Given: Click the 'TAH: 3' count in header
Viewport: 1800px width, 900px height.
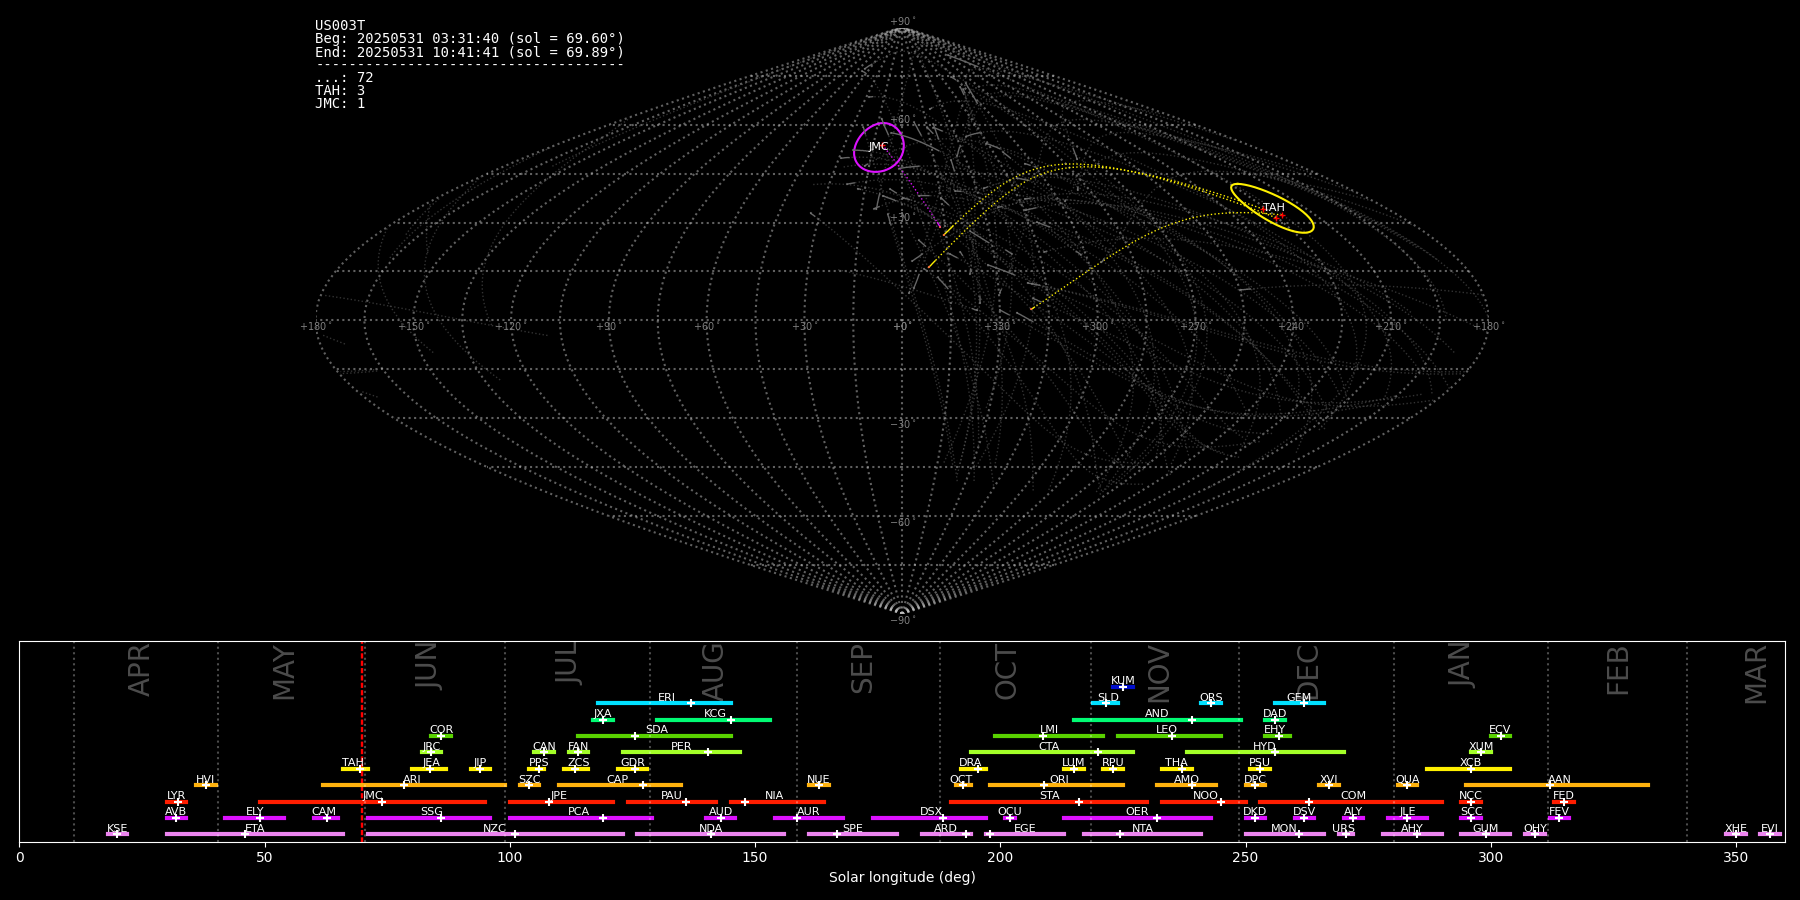Looking at the screenshot, I should tap(340, 91).
